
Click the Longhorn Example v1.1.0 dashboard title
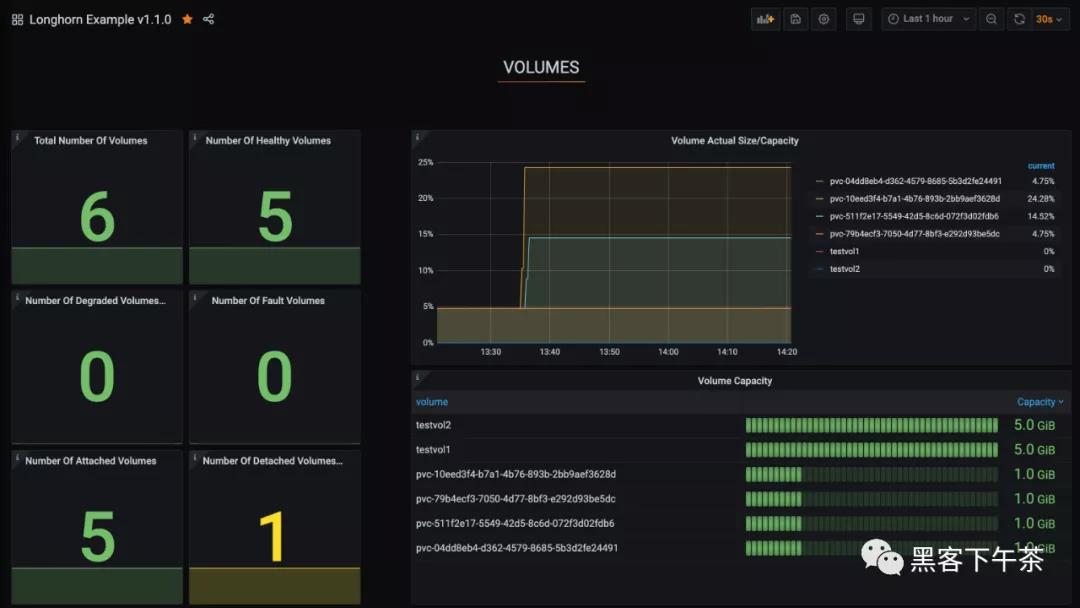click(x=100, y=19)
